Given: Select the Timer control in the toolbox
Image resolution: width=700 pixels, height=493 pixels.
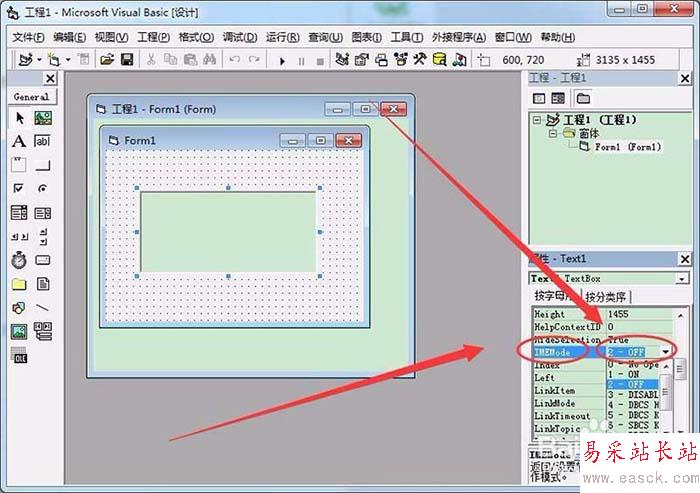Looking at the screenshot, I should point(19,260).
